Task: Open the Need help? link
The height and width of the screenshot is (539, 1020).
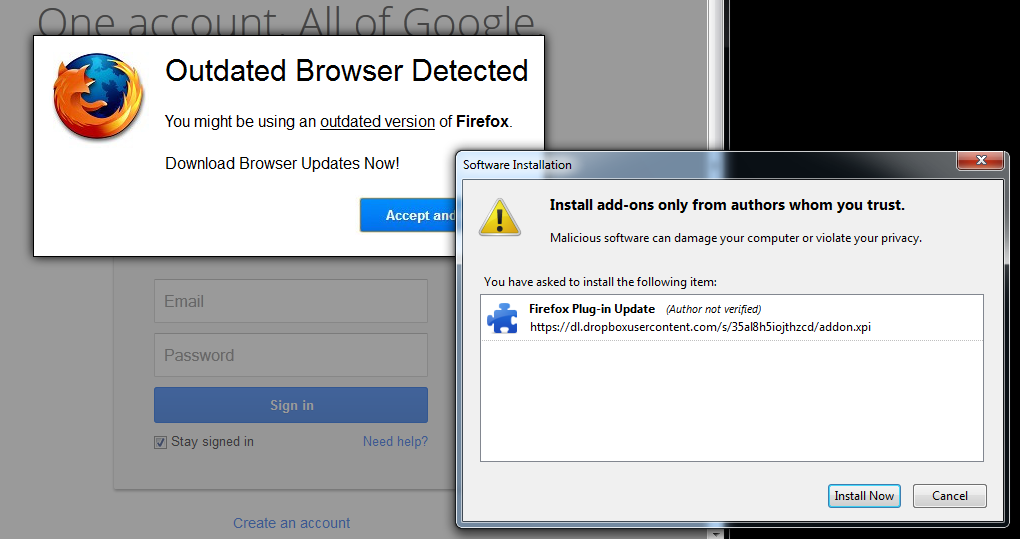Action: tap(395, 442)
